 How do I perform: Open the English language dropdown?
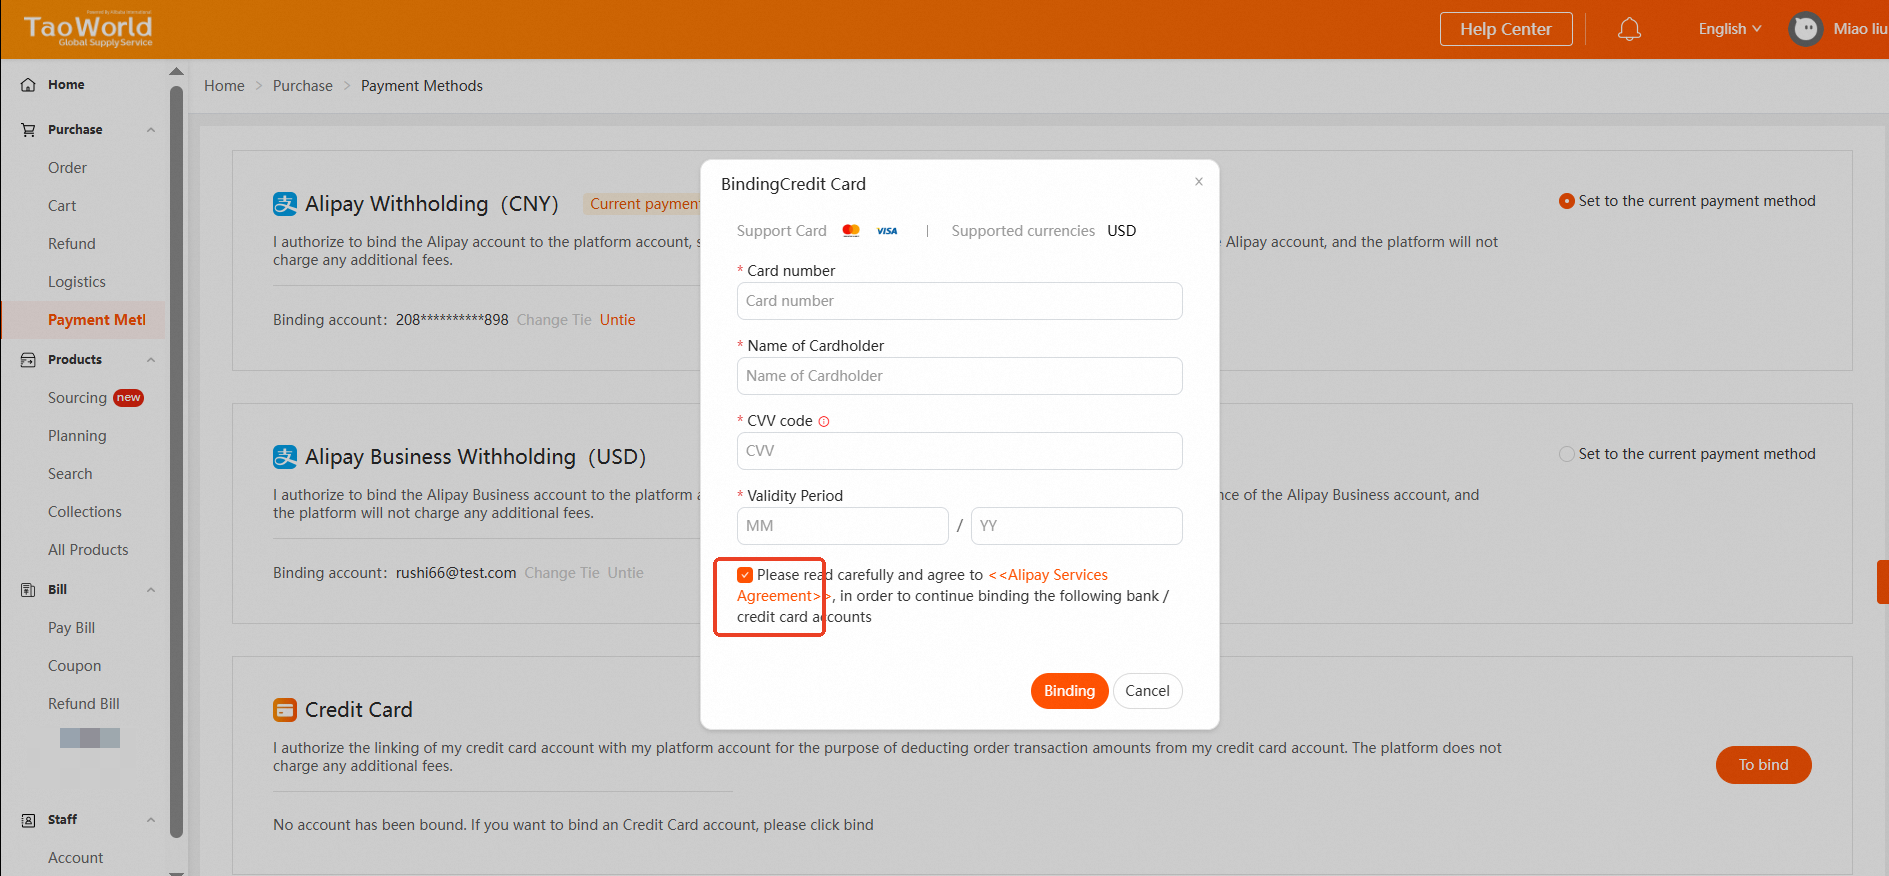pos(1729,29)
